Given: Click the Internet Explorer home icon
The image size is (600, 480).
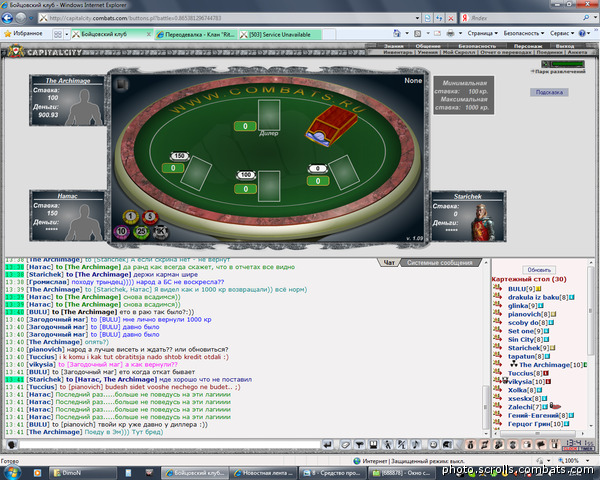Looking at the screenshot, I should (397, 33).
